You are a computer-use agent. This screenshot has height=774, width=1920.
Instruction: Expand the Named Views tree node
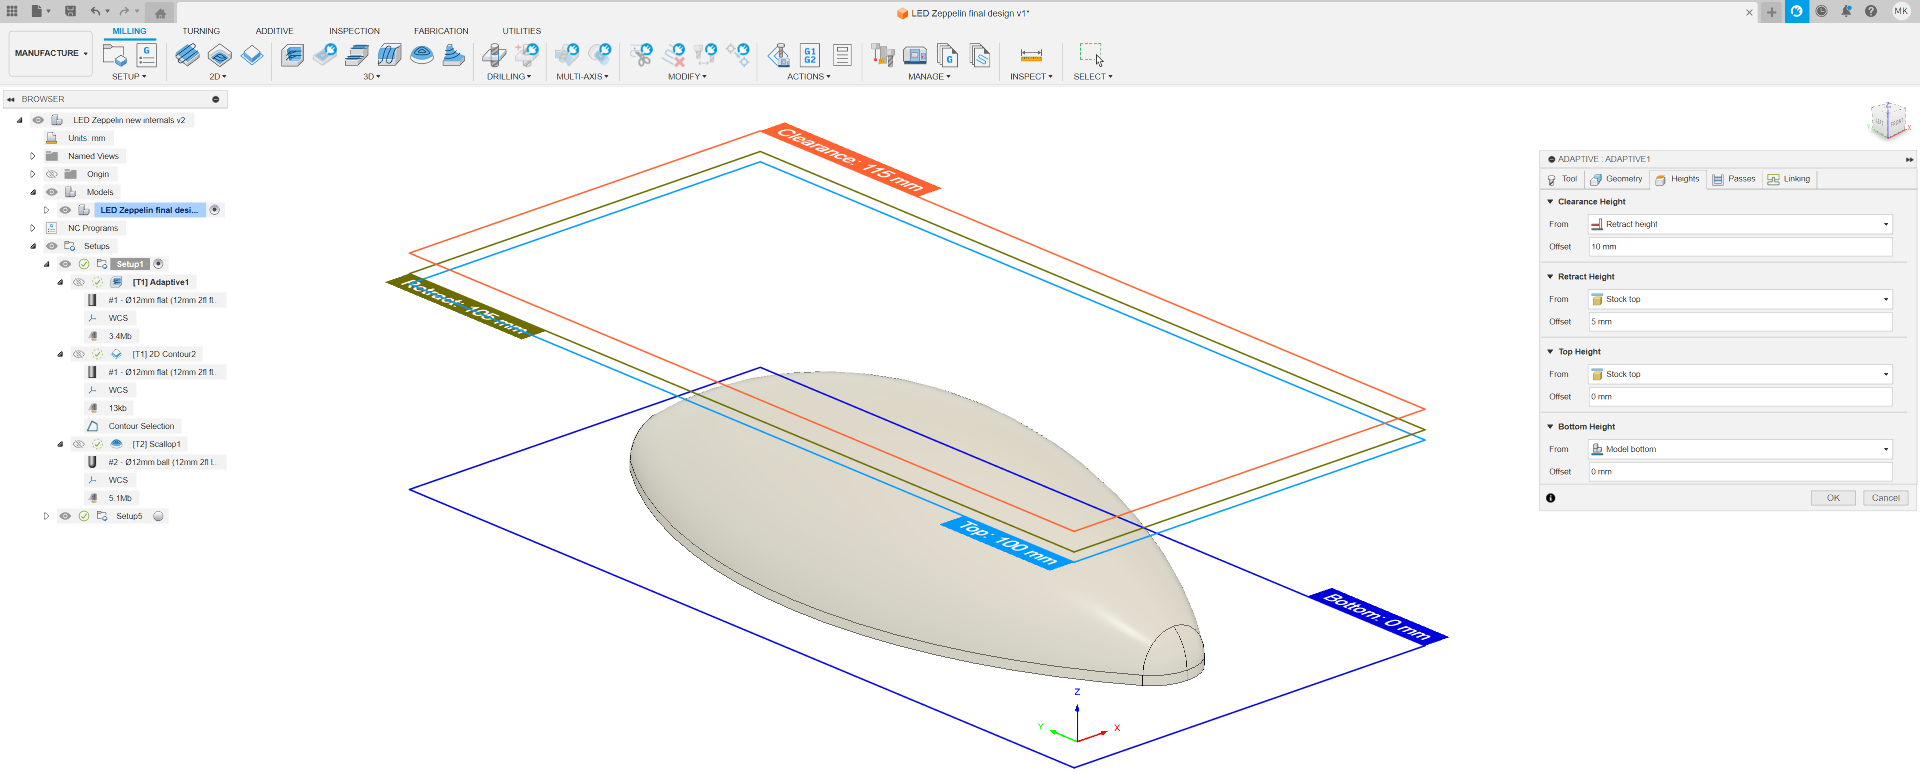click(x=33, y=156)
